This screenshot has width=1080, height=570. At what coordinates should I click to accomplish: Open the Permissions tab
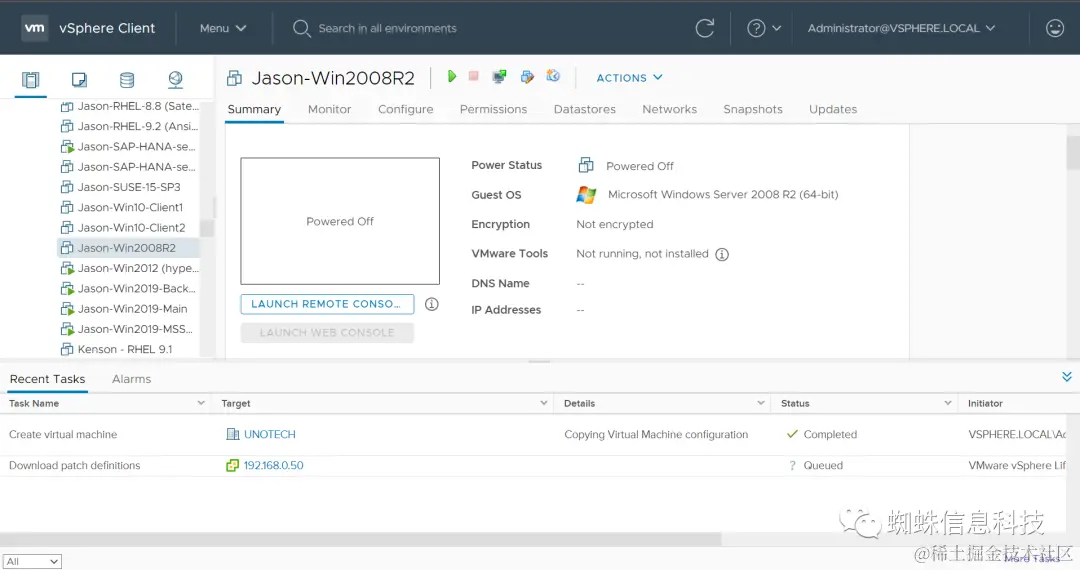[x=493, y=109]
